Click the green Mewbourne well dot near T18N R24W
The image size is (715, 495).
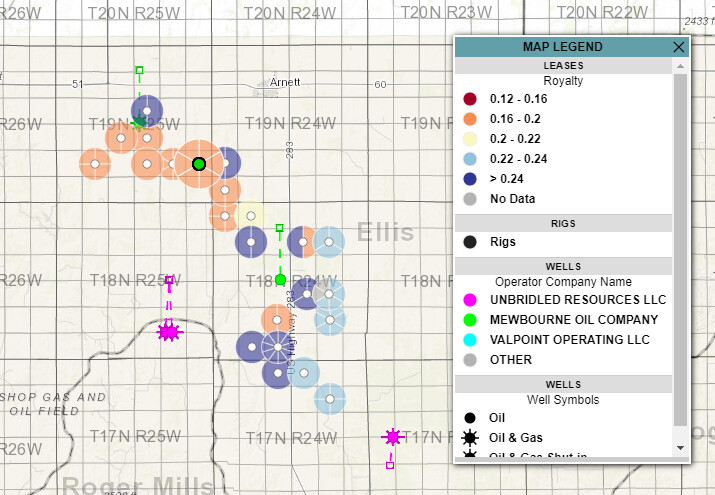coord(280,279)
